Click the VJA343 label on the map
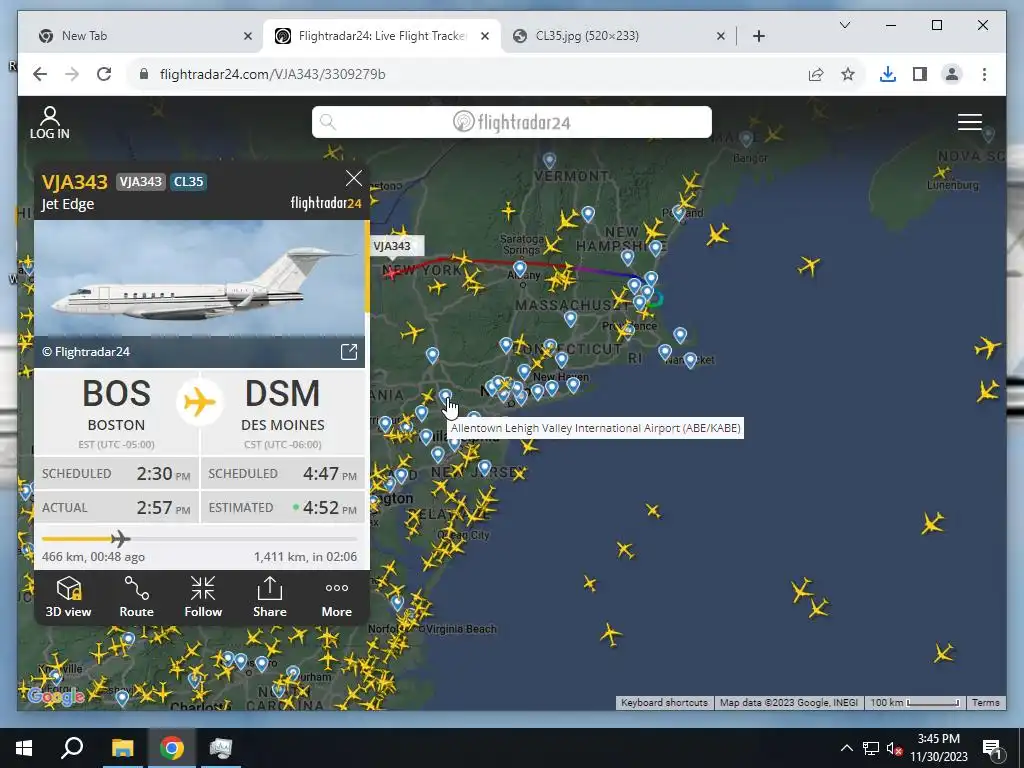 (392, 246)
